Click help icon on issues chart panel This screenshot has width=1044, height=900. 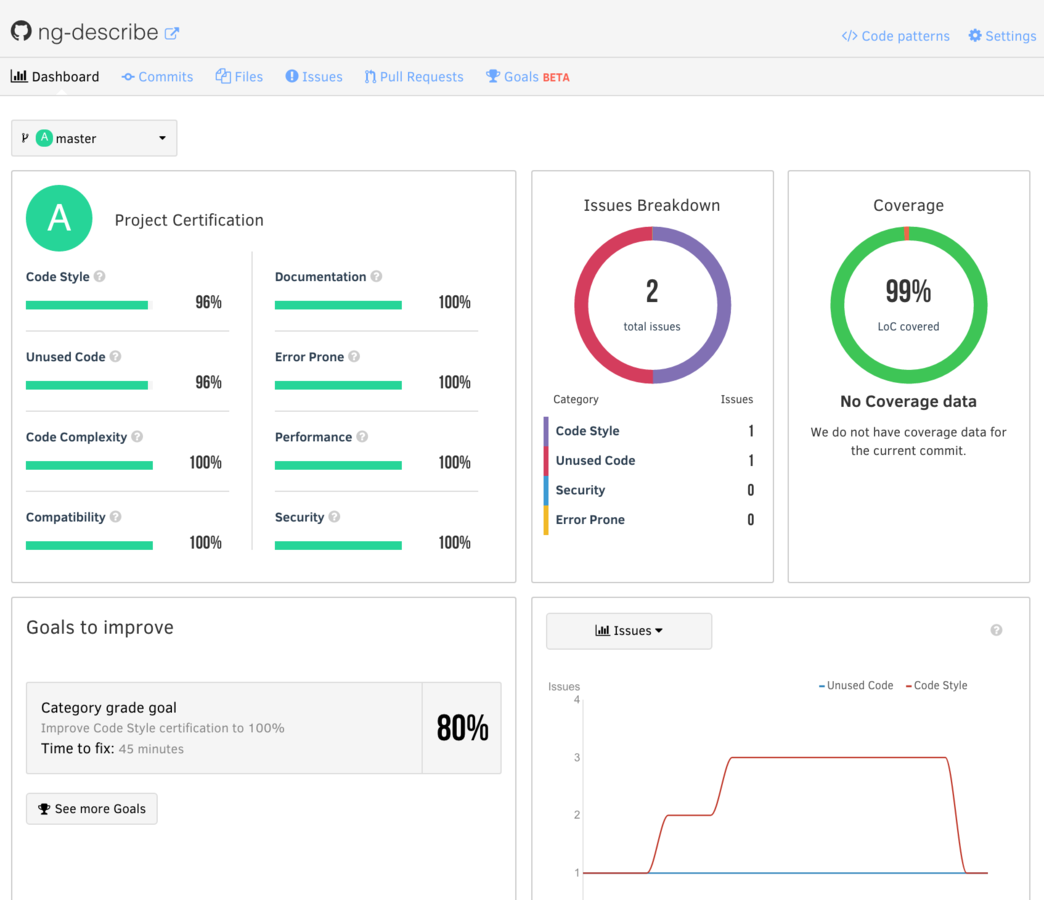[996, 630]
